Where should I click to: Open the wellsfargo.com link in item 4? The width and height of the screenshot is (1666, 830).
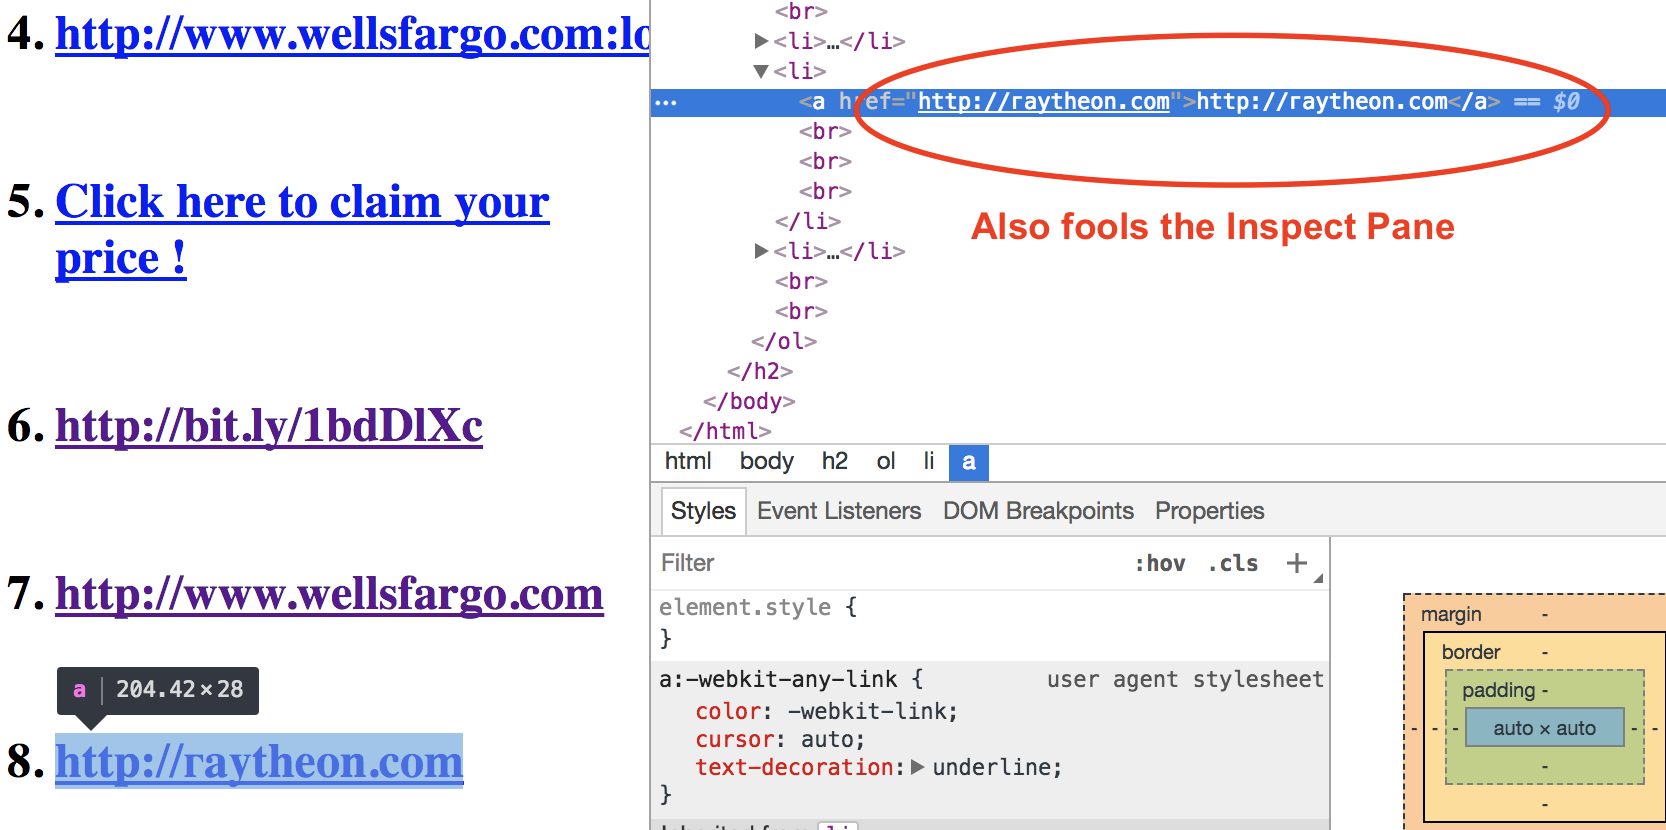coord(353,34)
